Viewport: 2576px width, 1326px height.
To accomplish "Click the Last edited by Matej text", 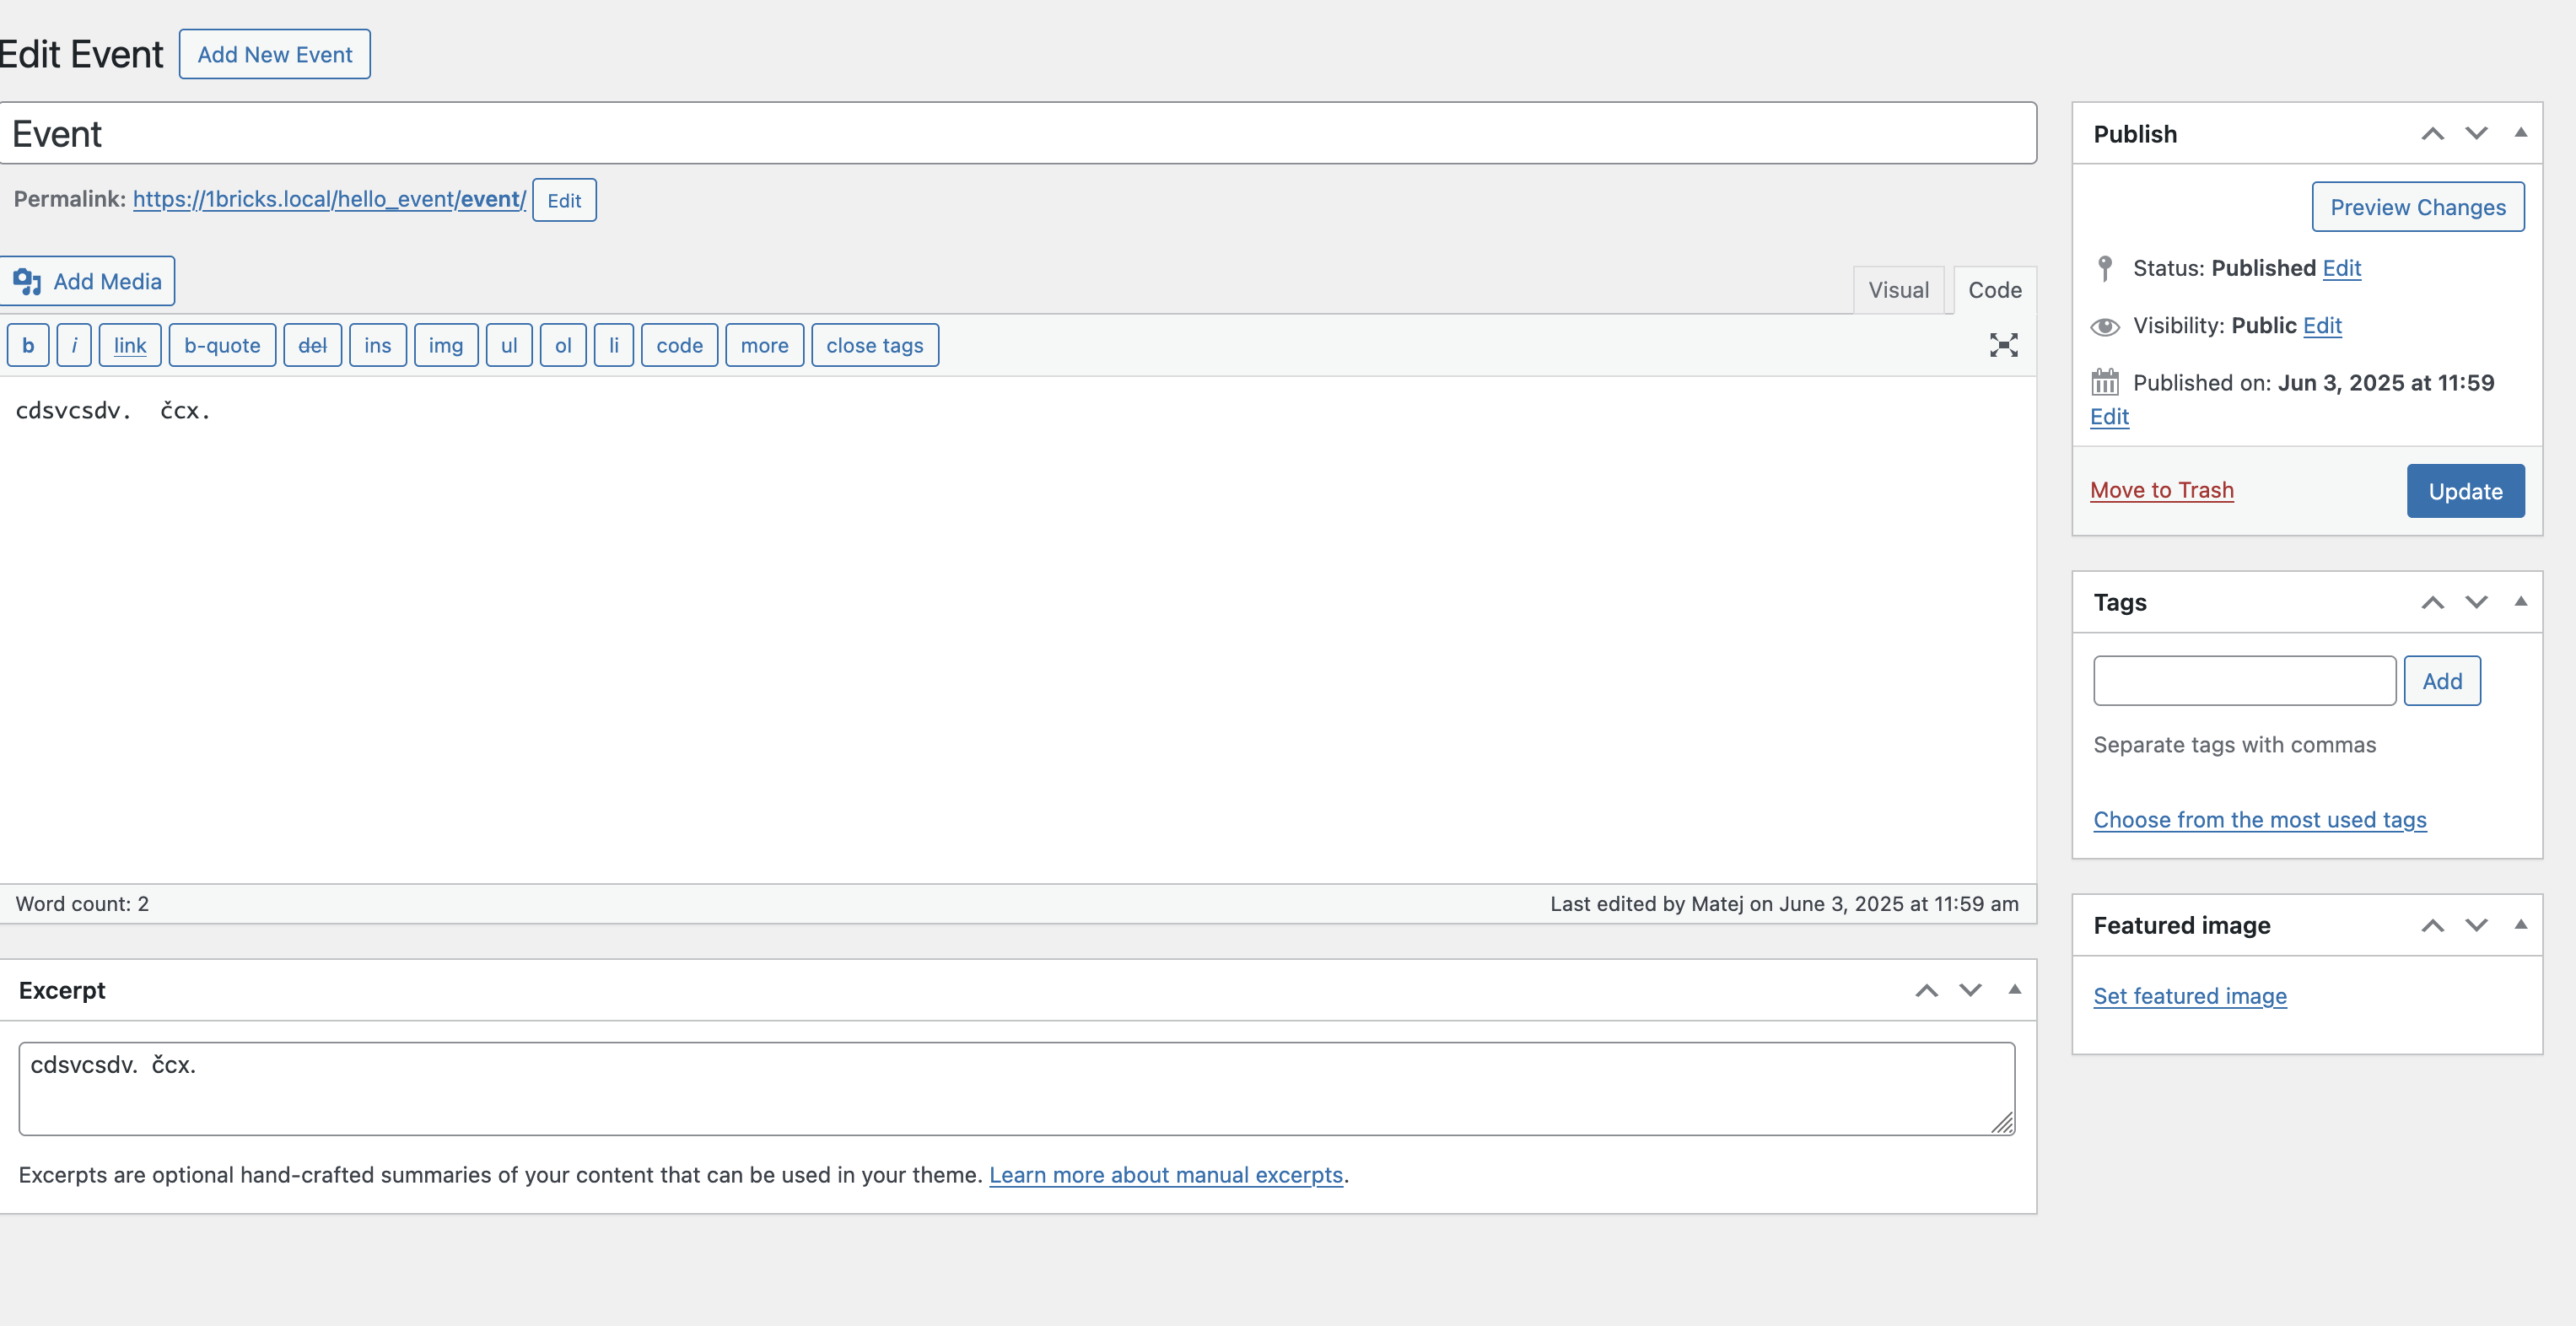I will tap(1785, 904).
